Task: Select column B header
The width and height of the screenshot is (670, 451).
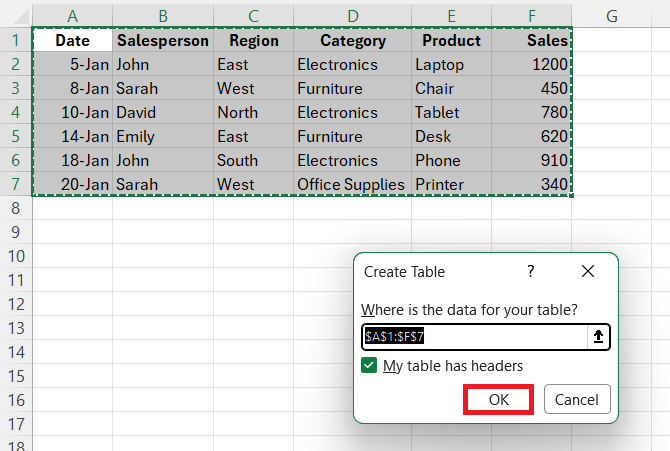Action: click(x=163, y=16)
